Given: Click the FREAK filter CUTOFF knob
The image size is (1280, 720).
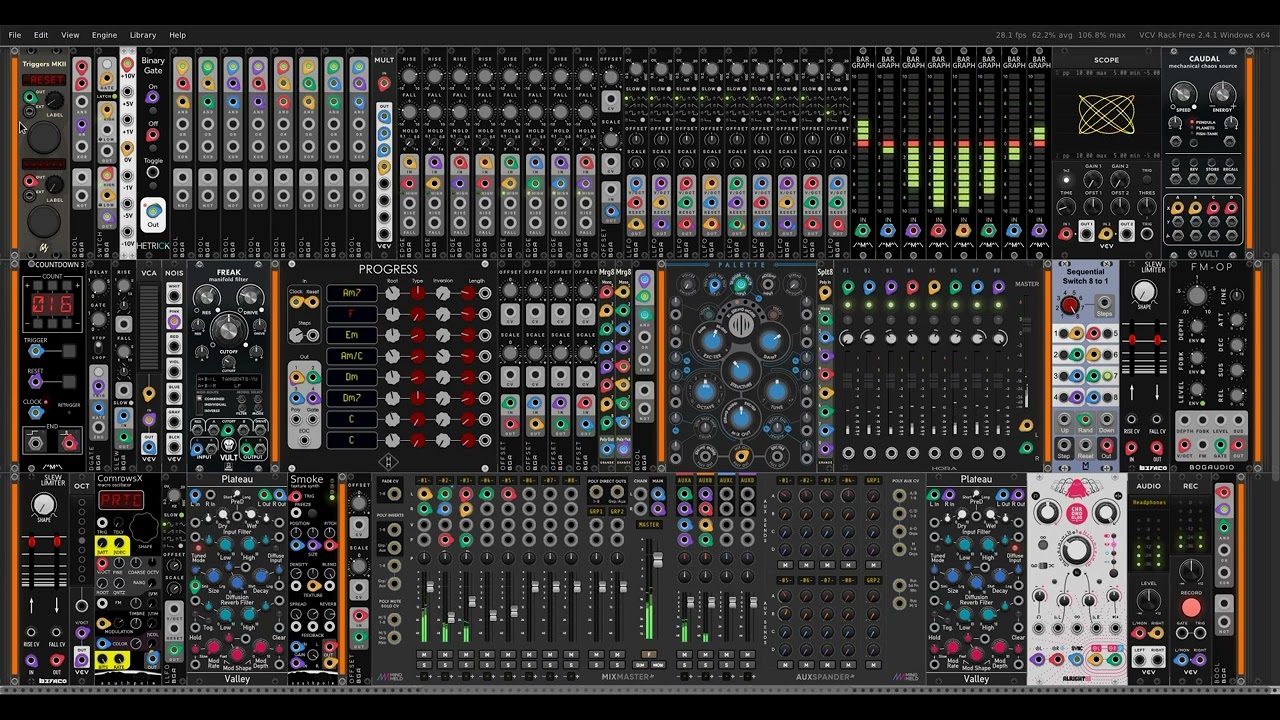Looking at the screenshot, I should 228,330.
